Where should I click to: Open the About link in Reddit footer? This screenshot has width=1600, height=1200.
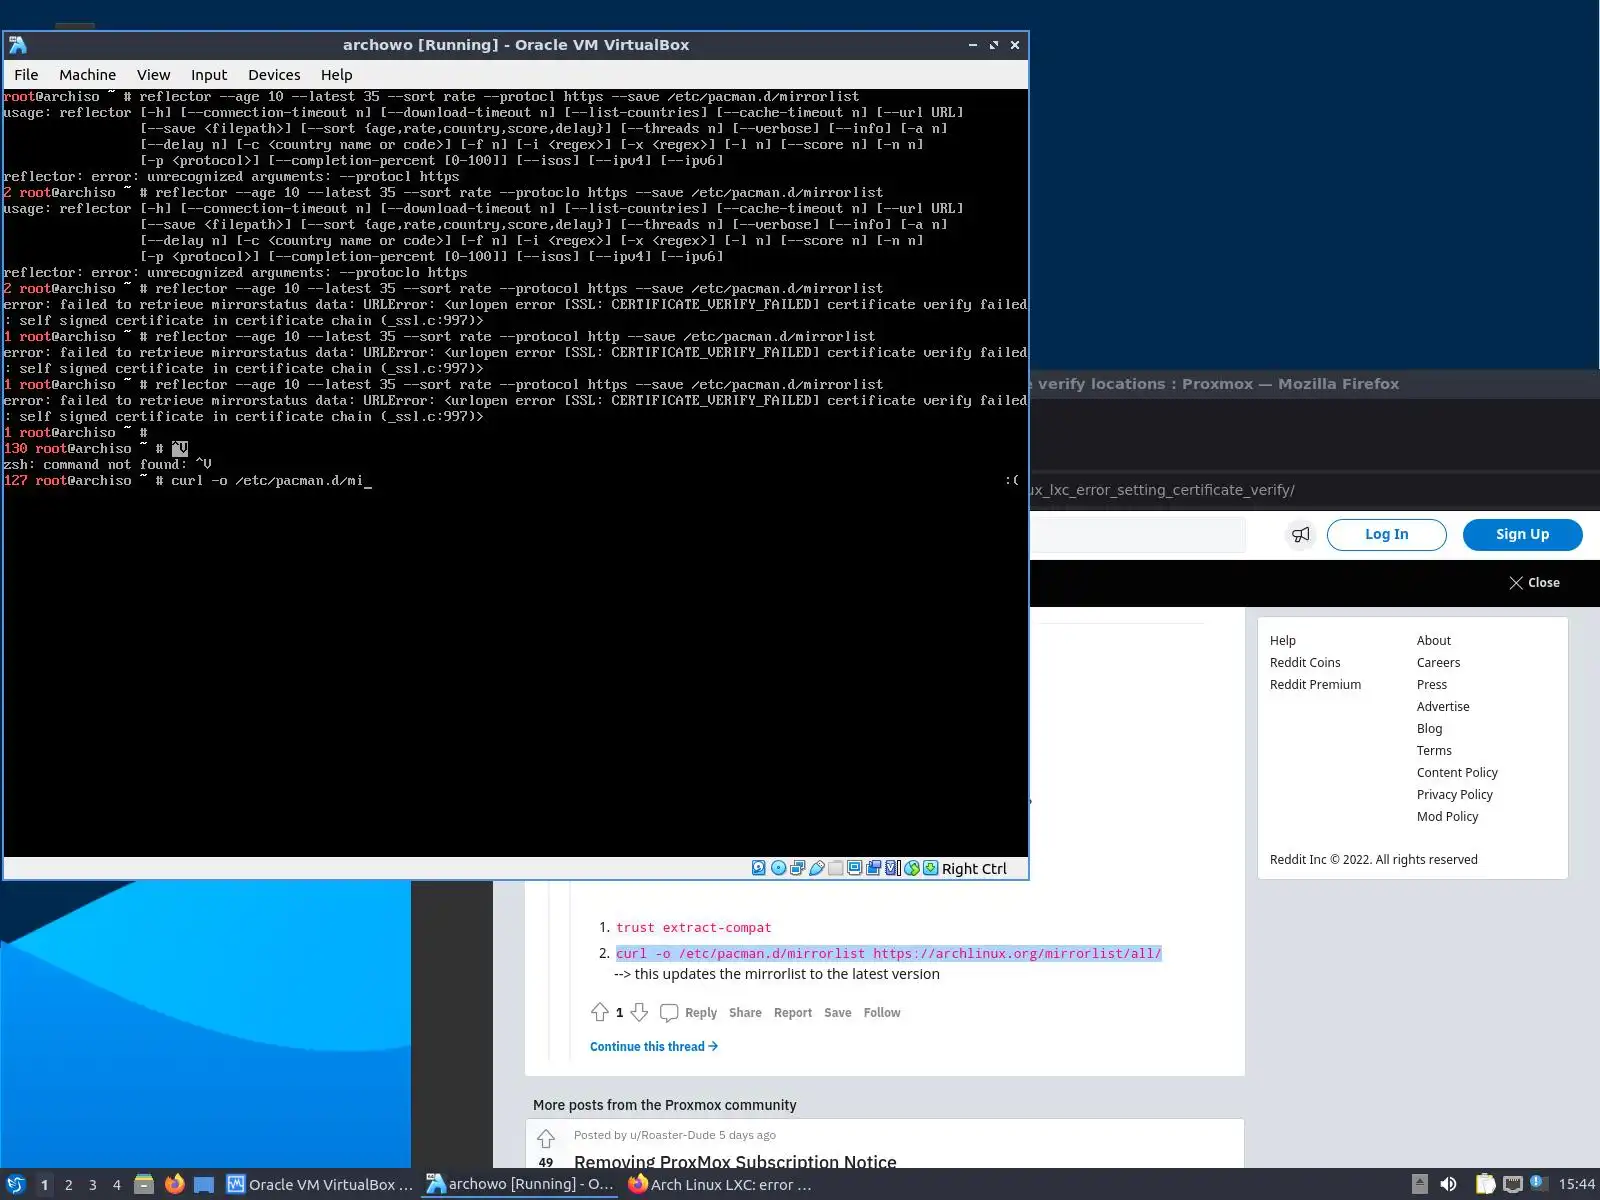click(x=1433, y=641)
